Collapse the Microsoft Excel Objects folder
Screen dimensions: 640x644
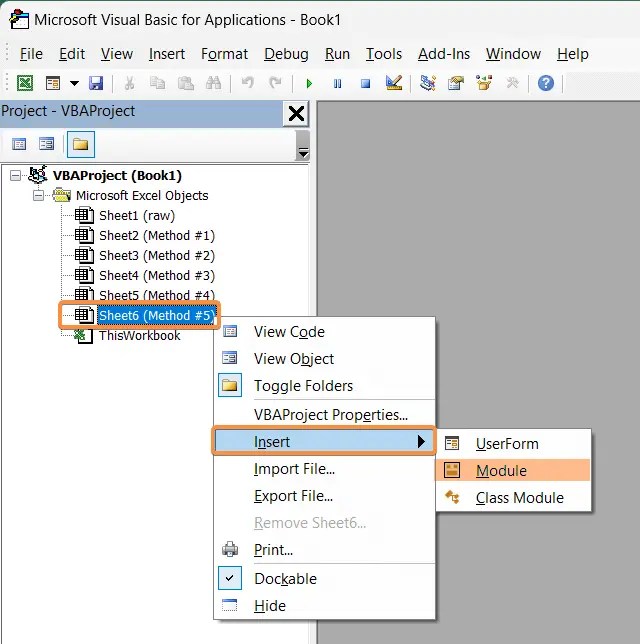[x=39, y=196]
